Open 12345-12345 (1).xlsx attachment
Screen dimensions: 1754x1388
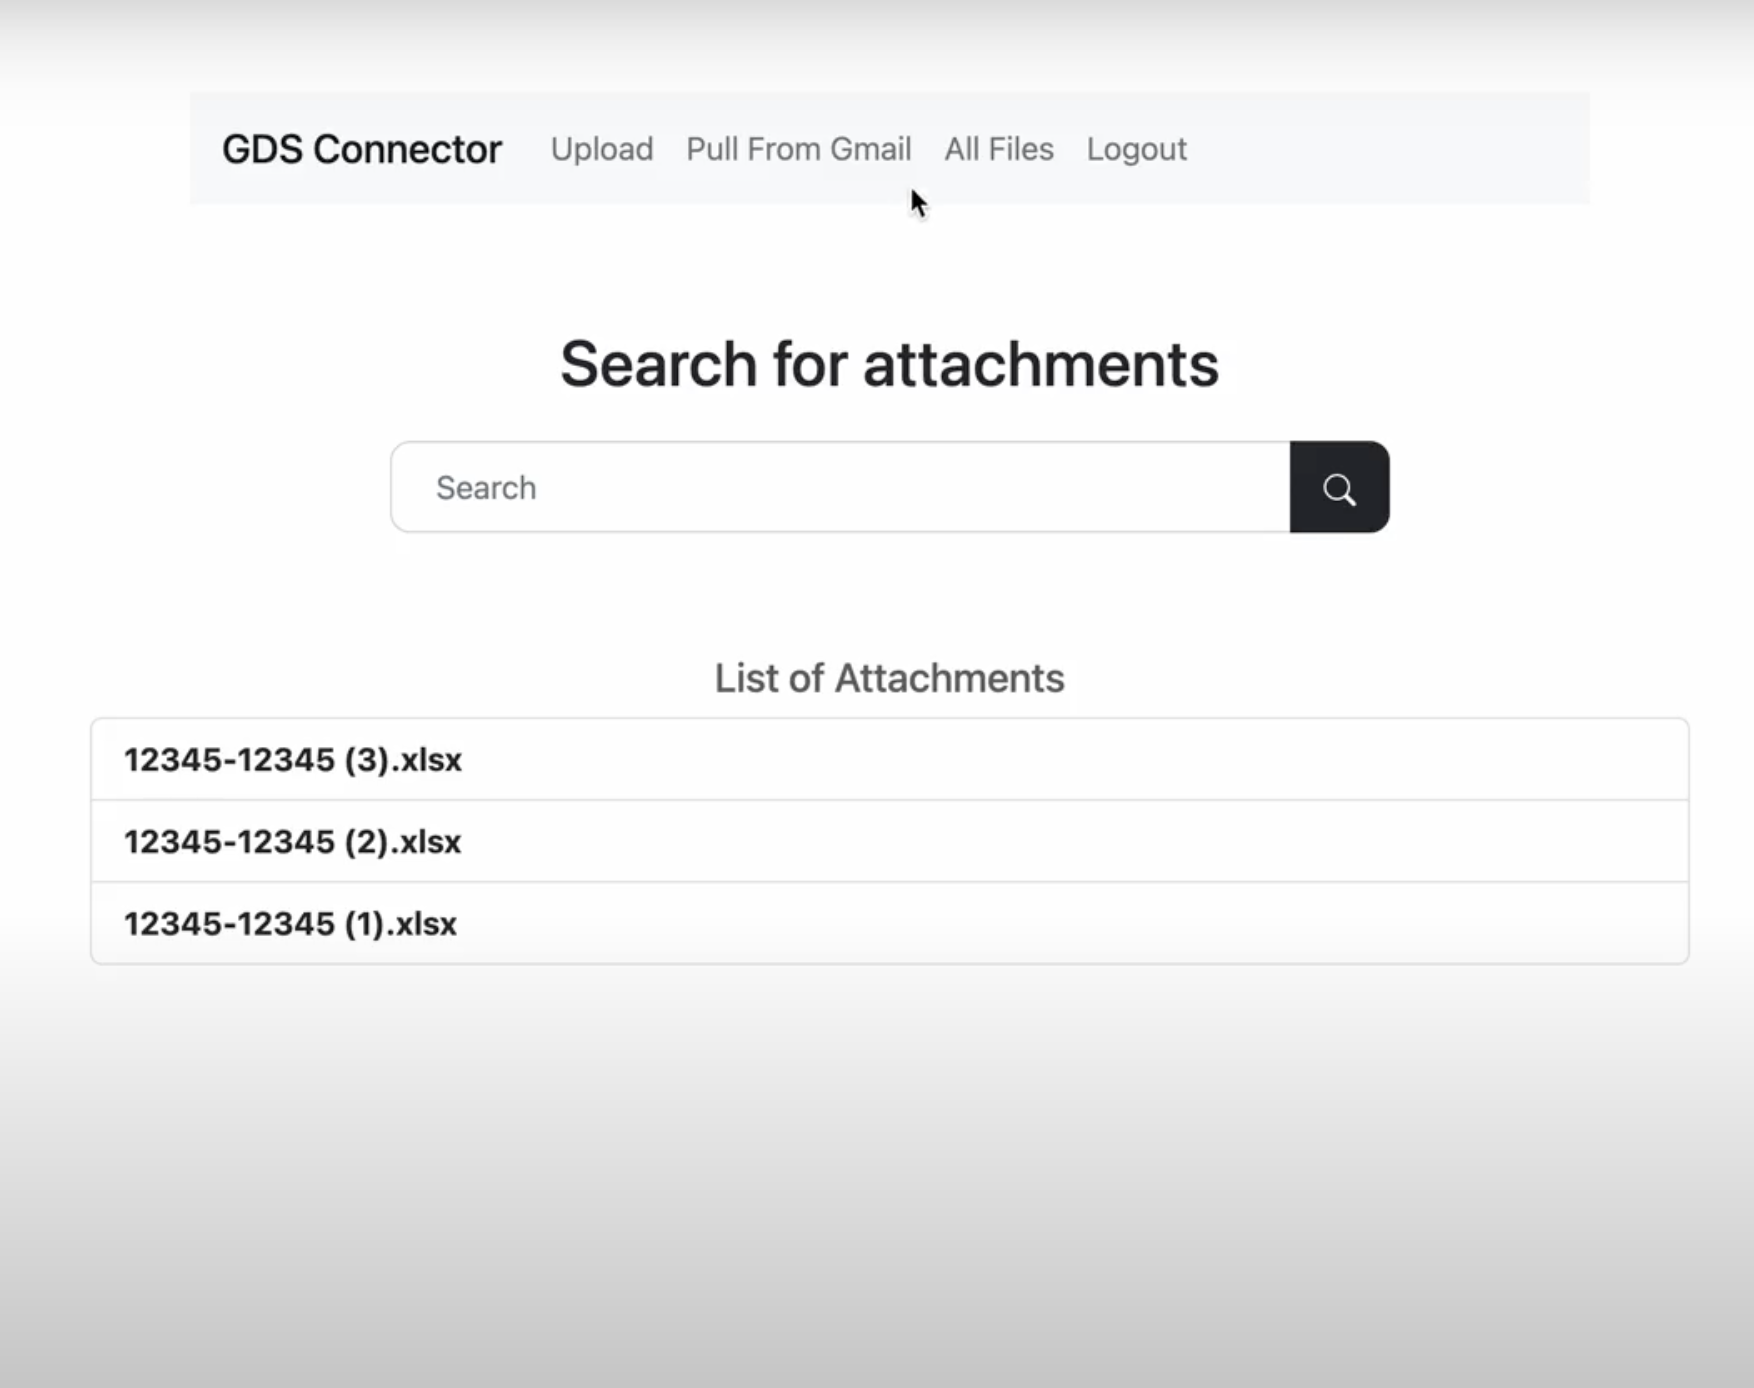coord(890,923)
